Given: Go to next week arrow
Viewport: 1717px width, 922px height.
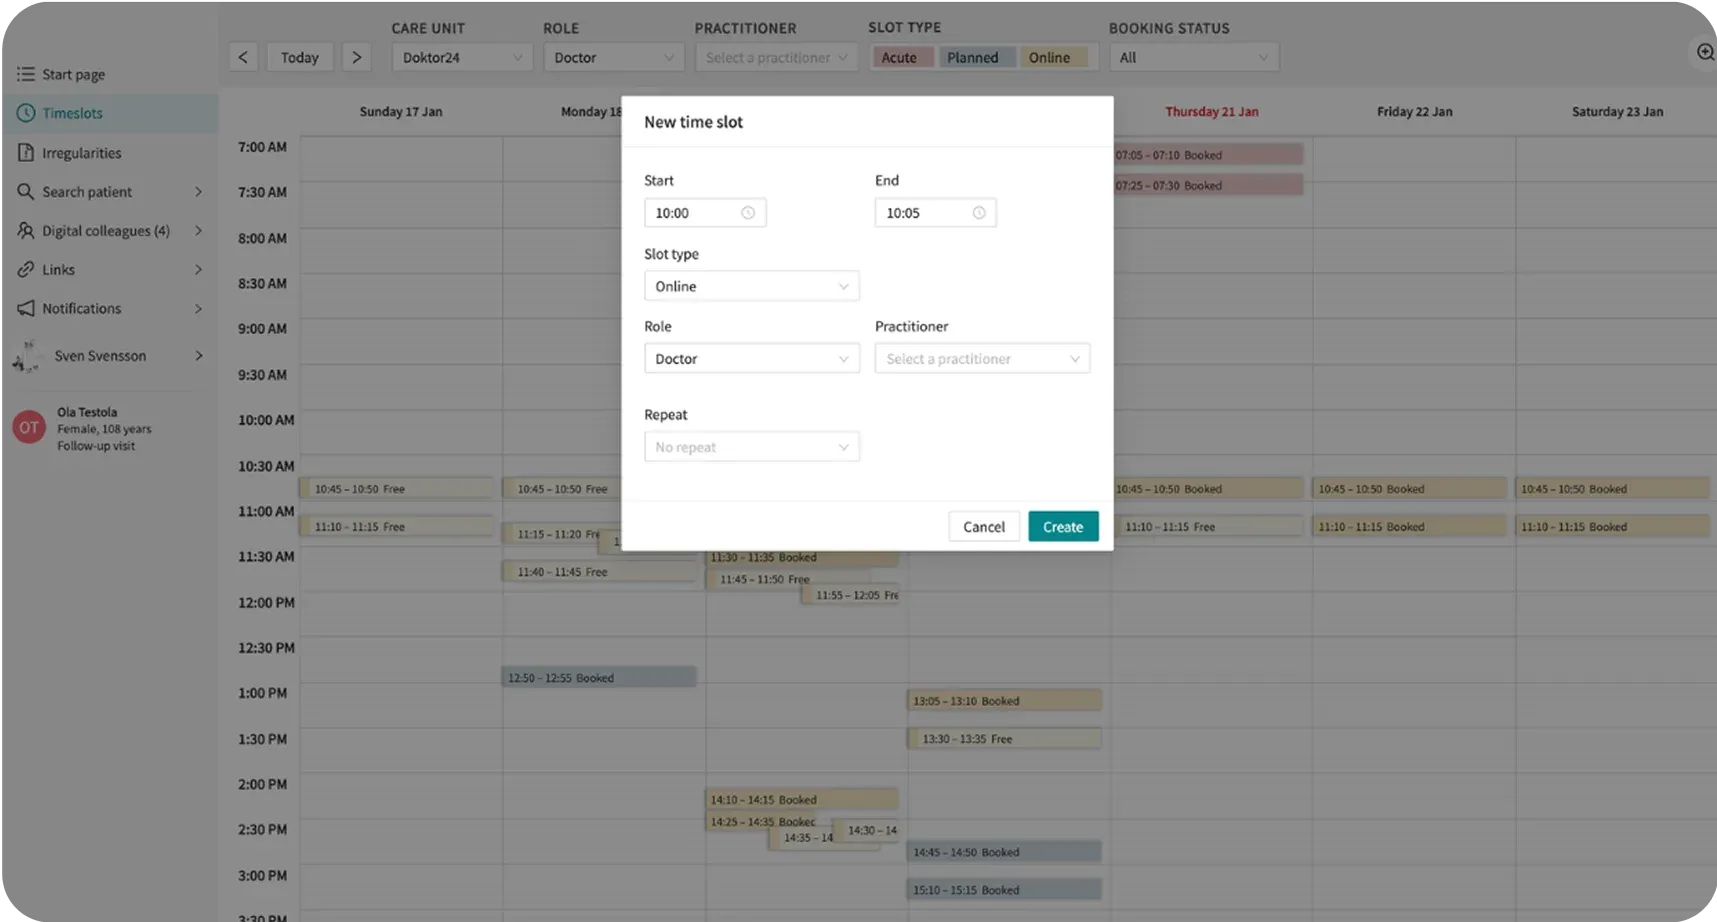Looking at the screenshot, I should 356,58.
